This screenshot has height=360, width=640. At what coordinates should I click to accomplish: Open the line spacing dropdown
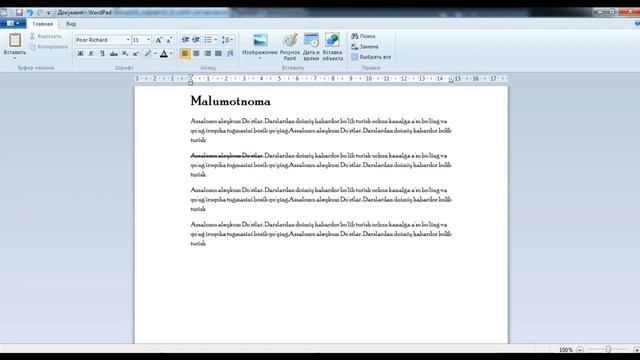pos(227,40)
